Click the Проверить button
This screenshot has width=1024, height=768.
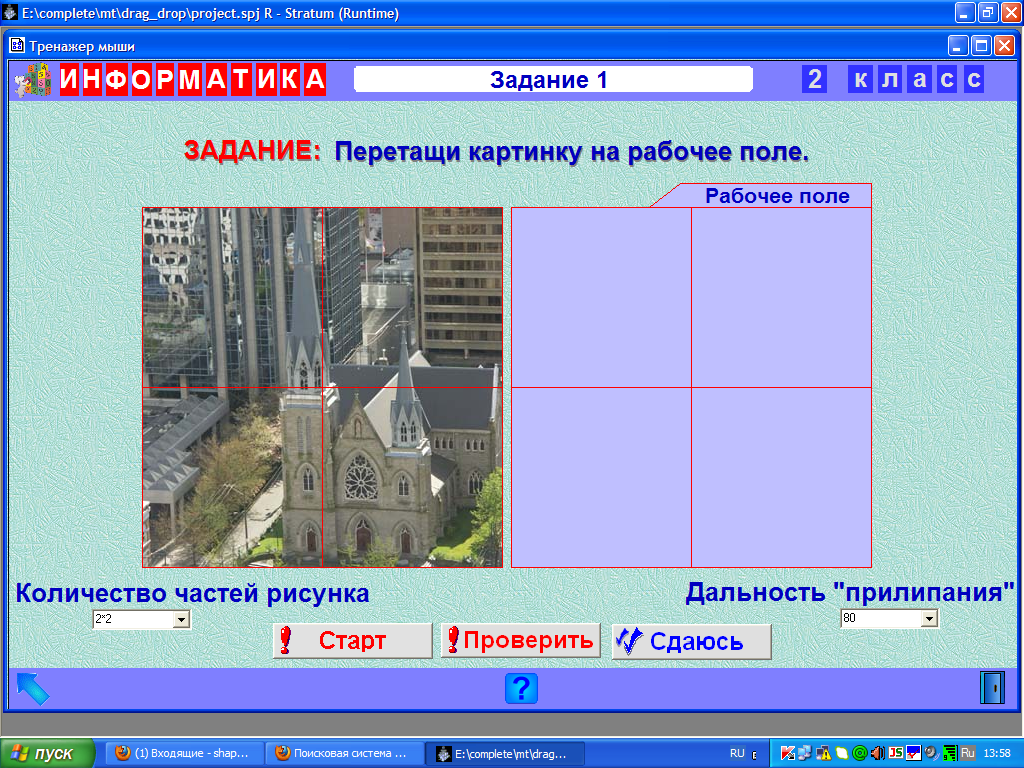pos(520,641)
